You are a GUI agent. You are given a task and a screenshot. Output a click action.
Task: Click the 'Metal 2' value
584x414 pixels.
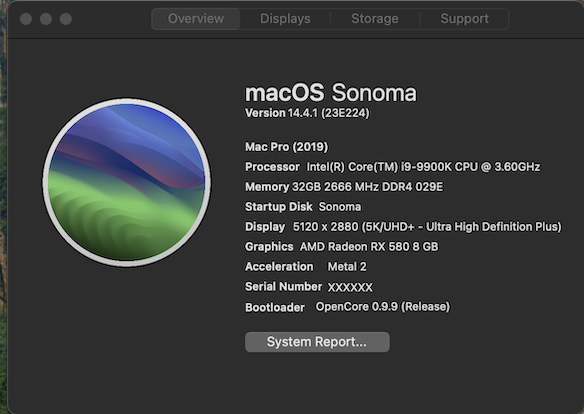click(x=347, y=267)
